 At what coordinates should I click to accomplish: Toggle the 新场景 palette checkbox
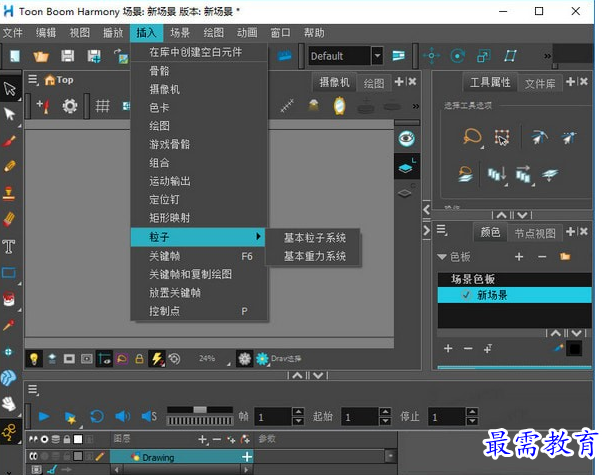click(x=466, y=295)
